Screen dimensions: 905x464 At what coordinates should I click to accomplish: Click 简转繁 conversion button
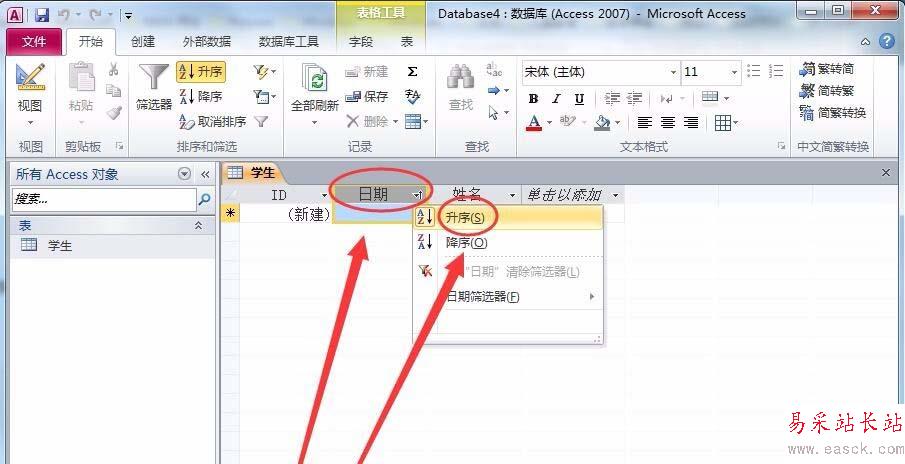827,91
